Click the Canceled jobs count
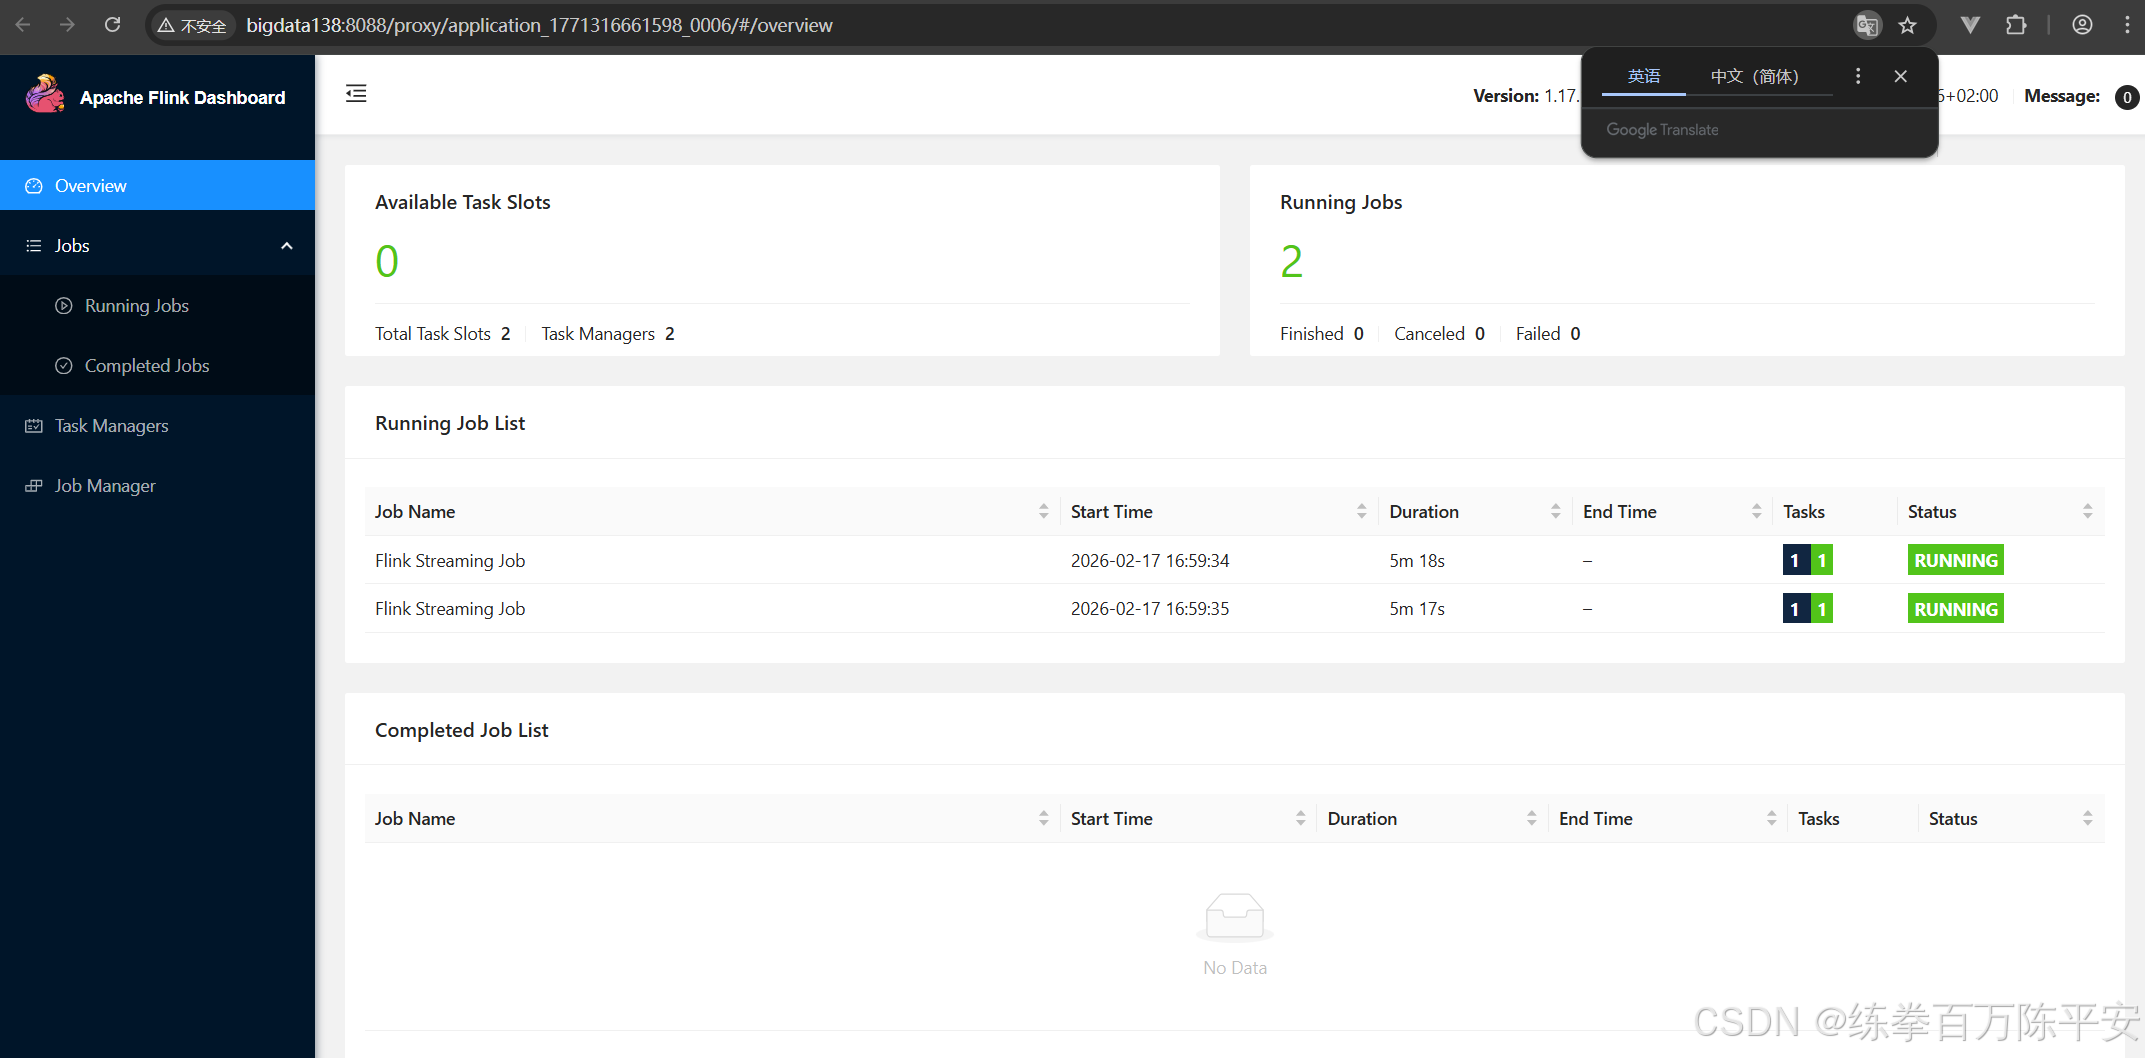The image size is (2145, 1058). click(1479, 334)
